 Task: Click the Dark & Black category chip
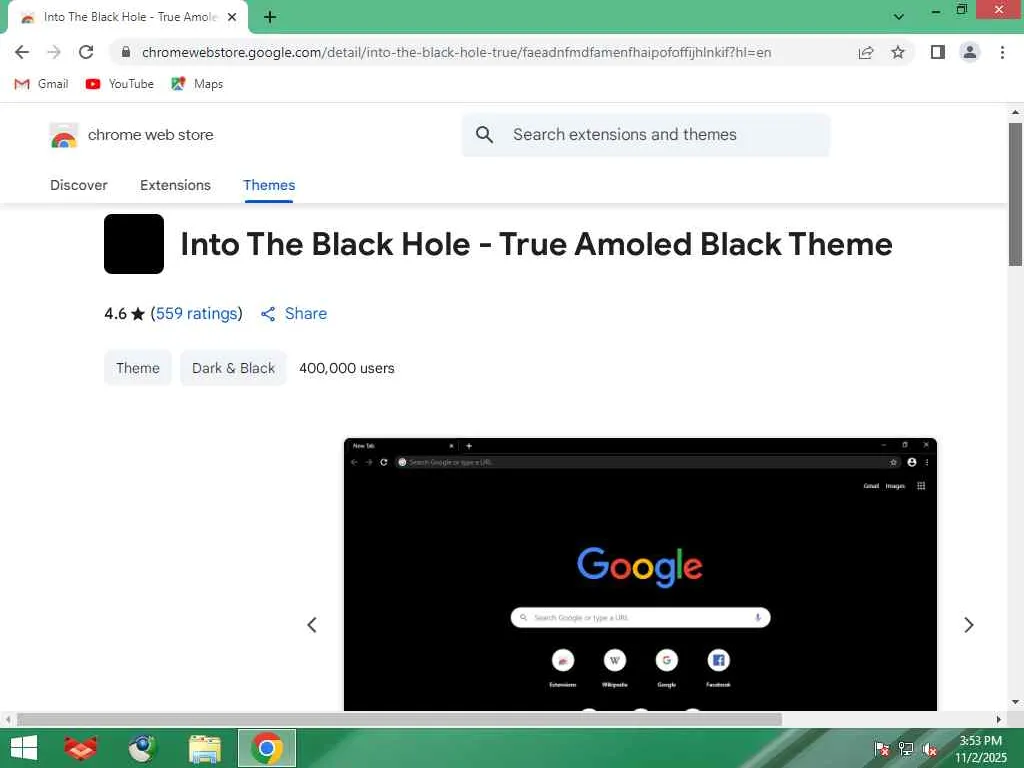coord(233,368)
